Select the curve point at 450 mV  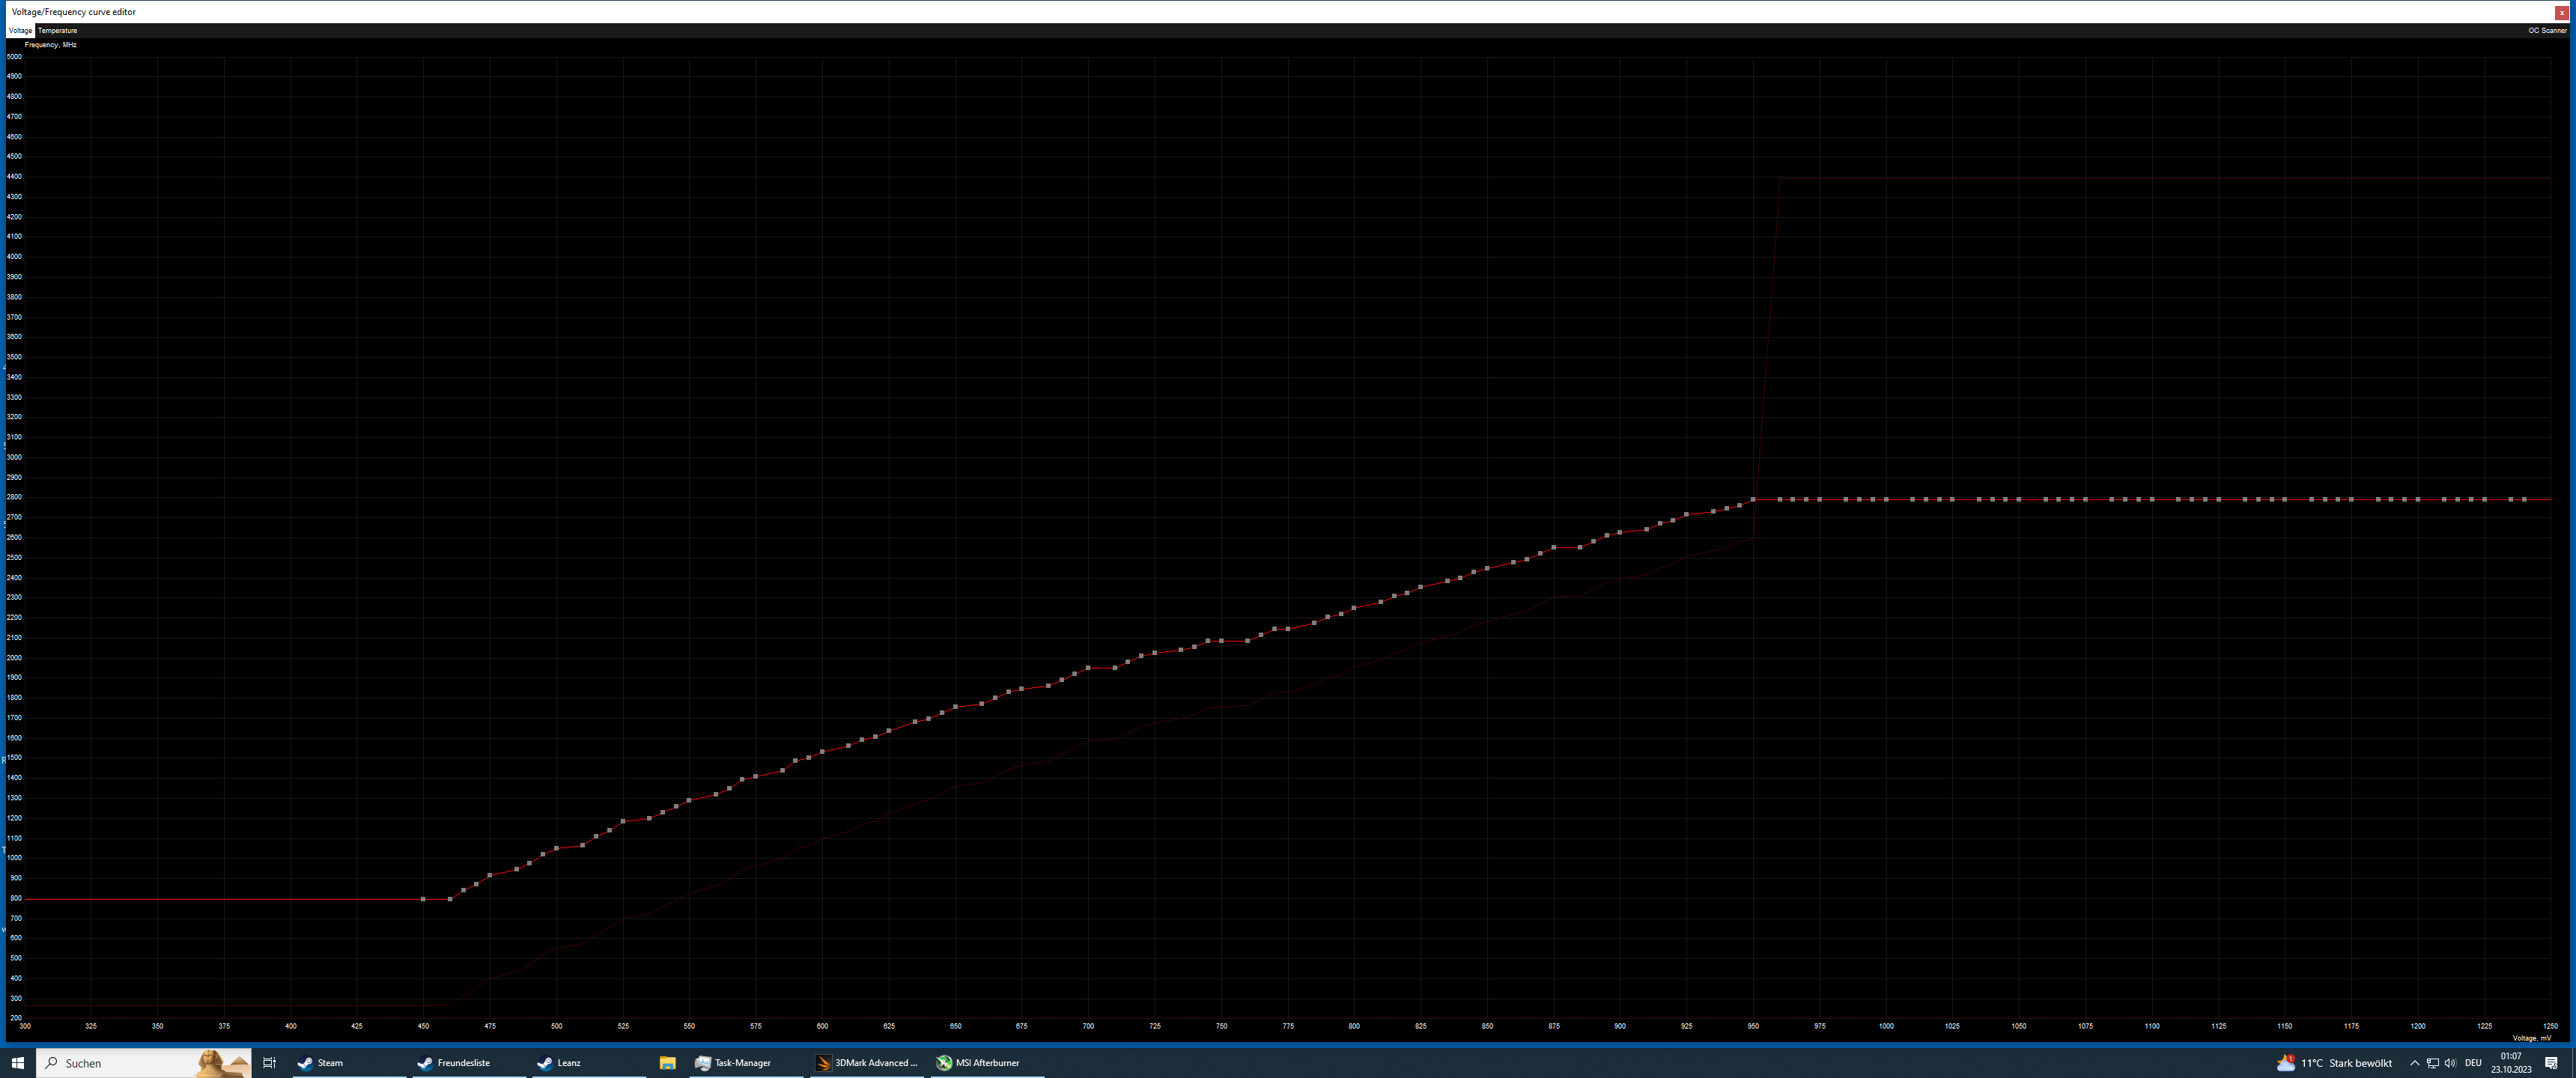click(x=423, y=899)
